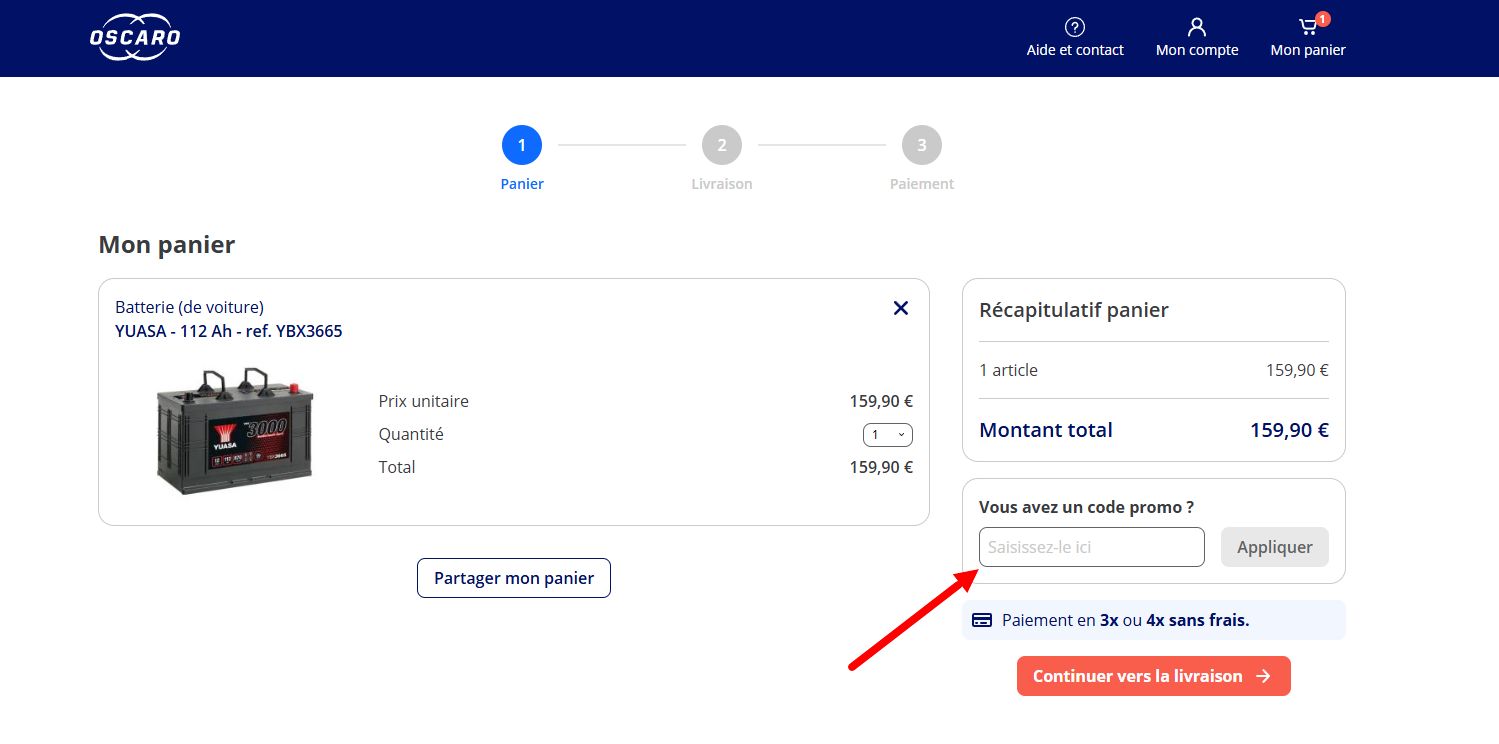Click the 4x sans frais link

pyautogui.click(x=1198, y=620)
